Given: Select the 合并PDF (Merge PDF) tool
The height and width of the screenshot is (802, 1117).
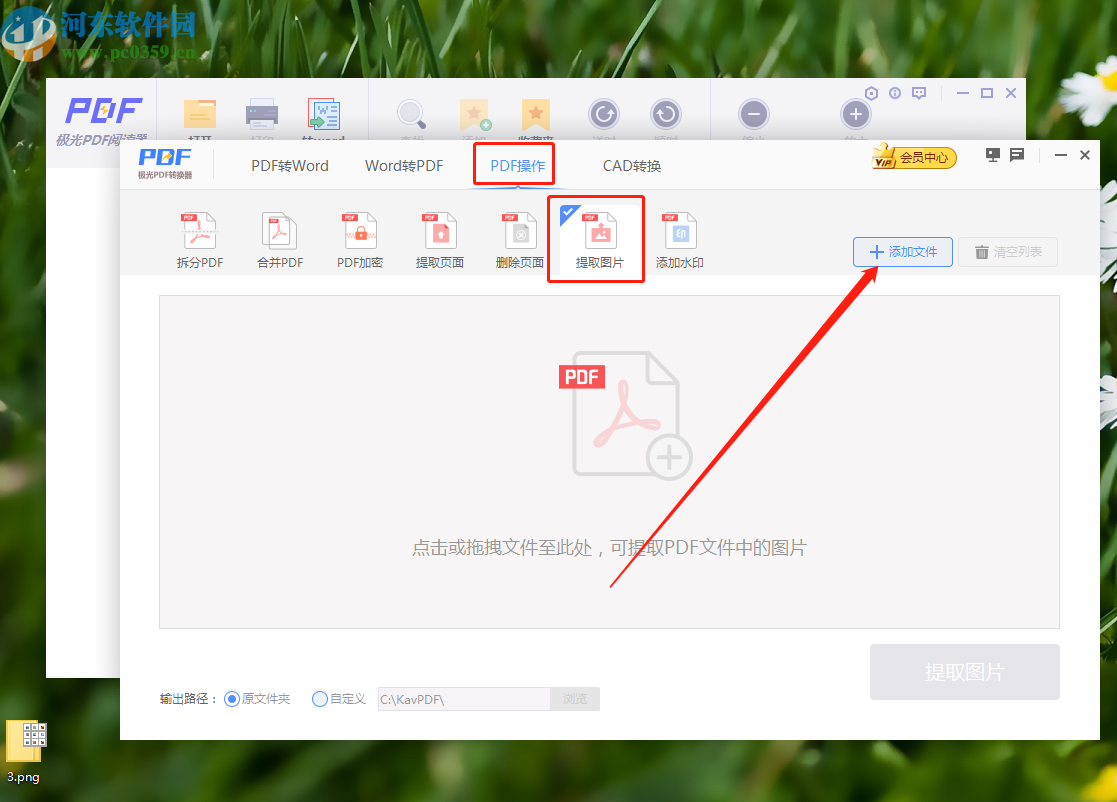Looking at the screenshot, I should point(279,238).
